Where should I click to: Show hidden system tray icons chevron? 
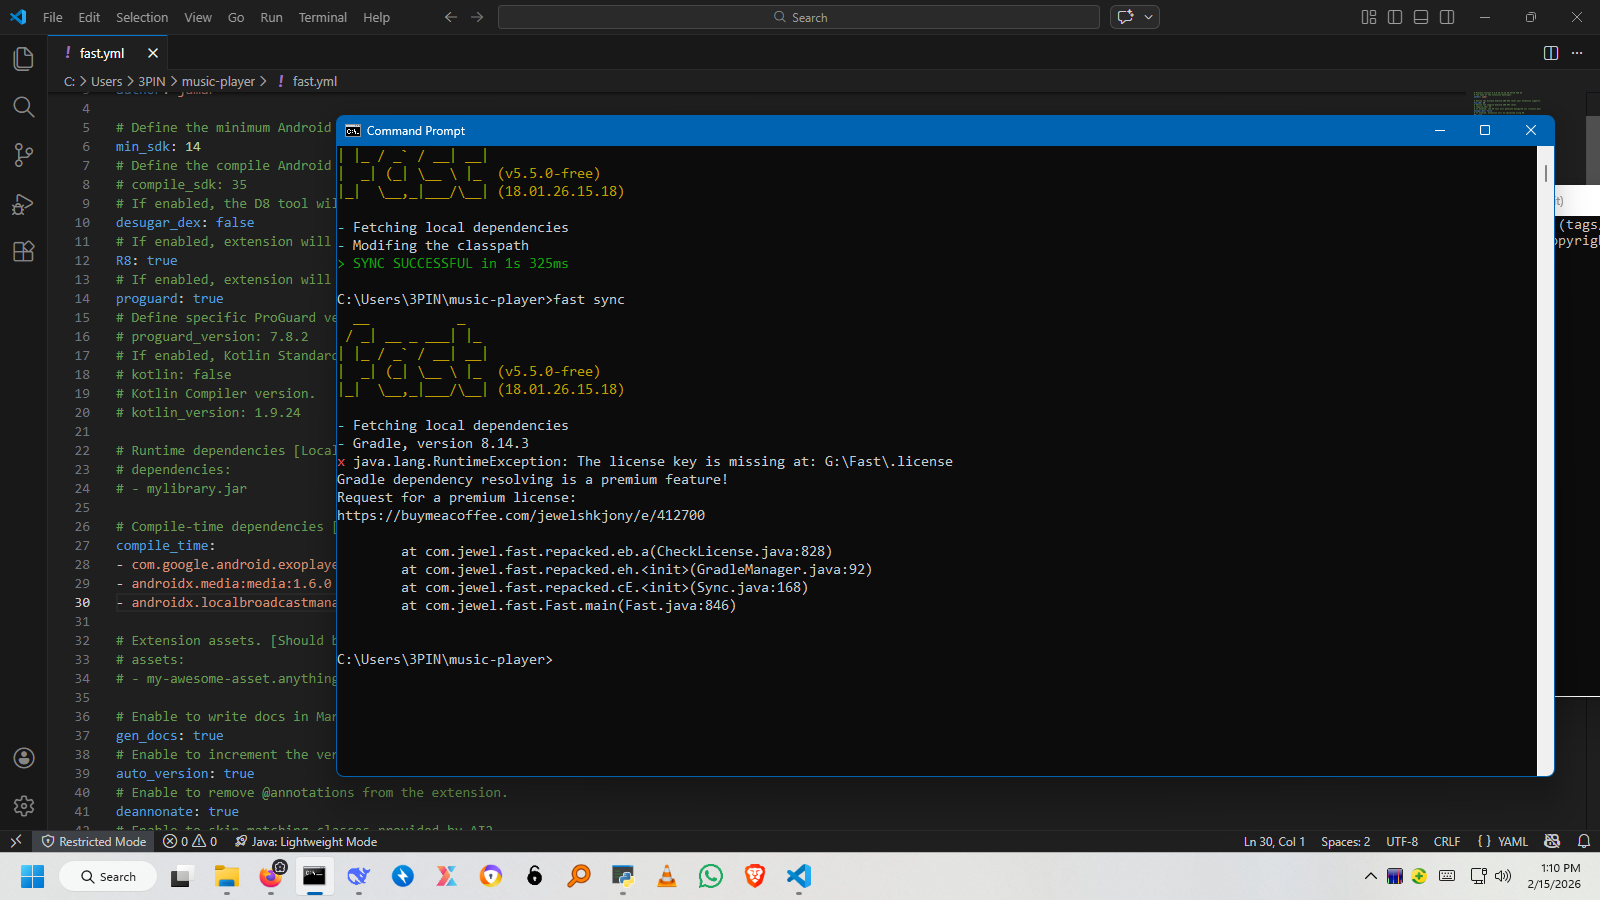[1370, 877]
